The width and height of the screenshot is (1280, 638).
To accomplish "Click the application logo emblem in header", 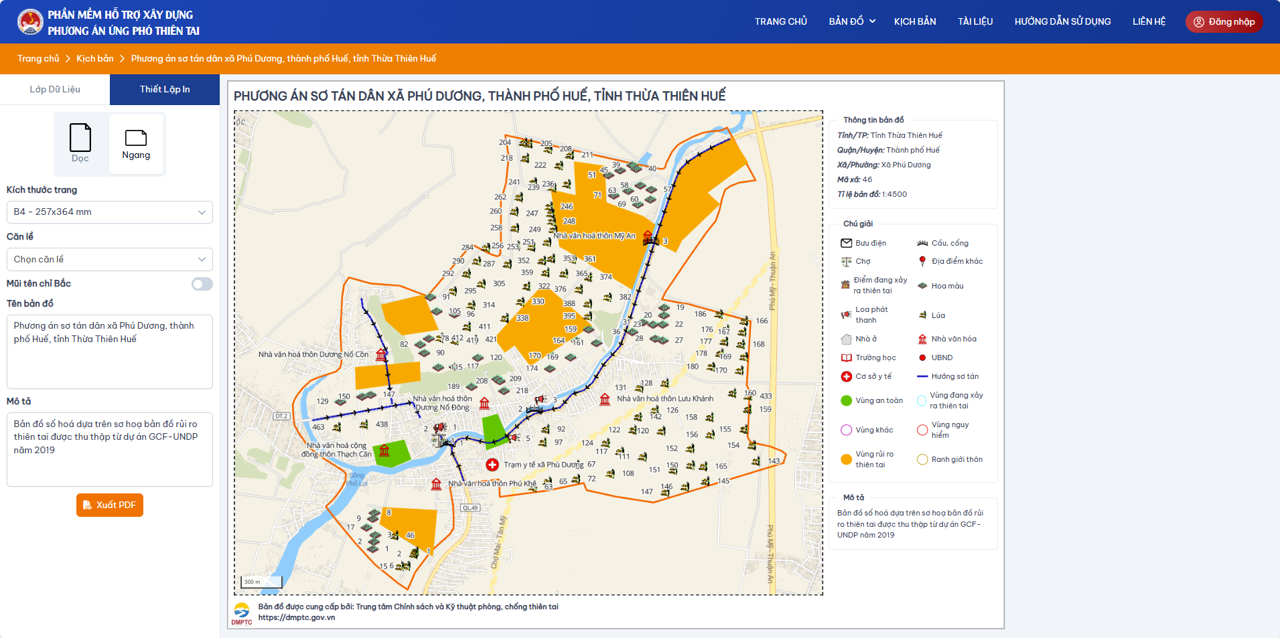I will [x=29, y=22].
